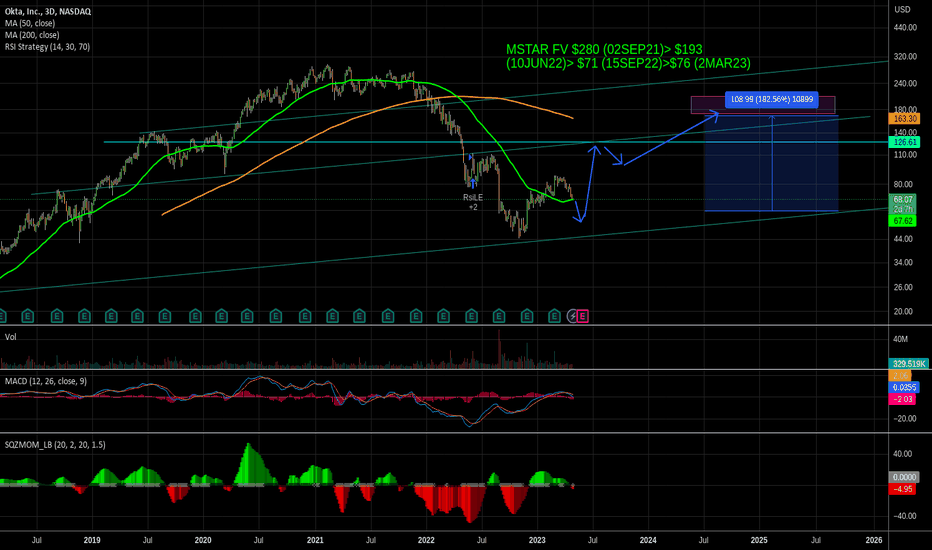Click the 2020 label on time axis
932x550 pixels.
pos(203,540)
